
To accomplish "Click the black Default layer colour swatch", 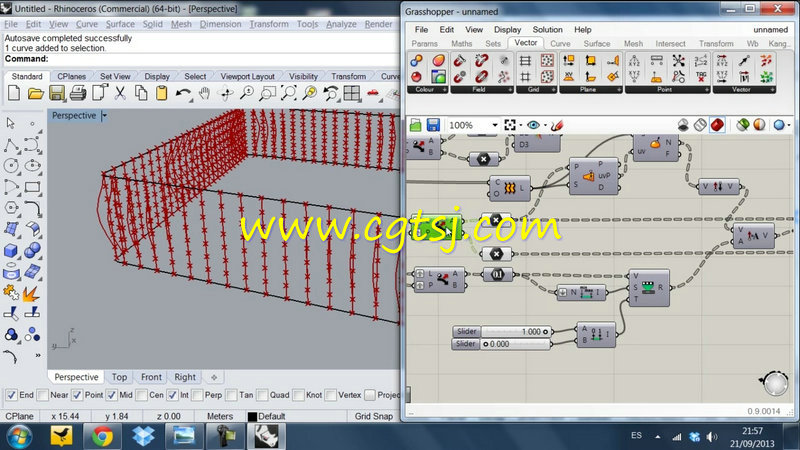I will (x=252, y=417).
